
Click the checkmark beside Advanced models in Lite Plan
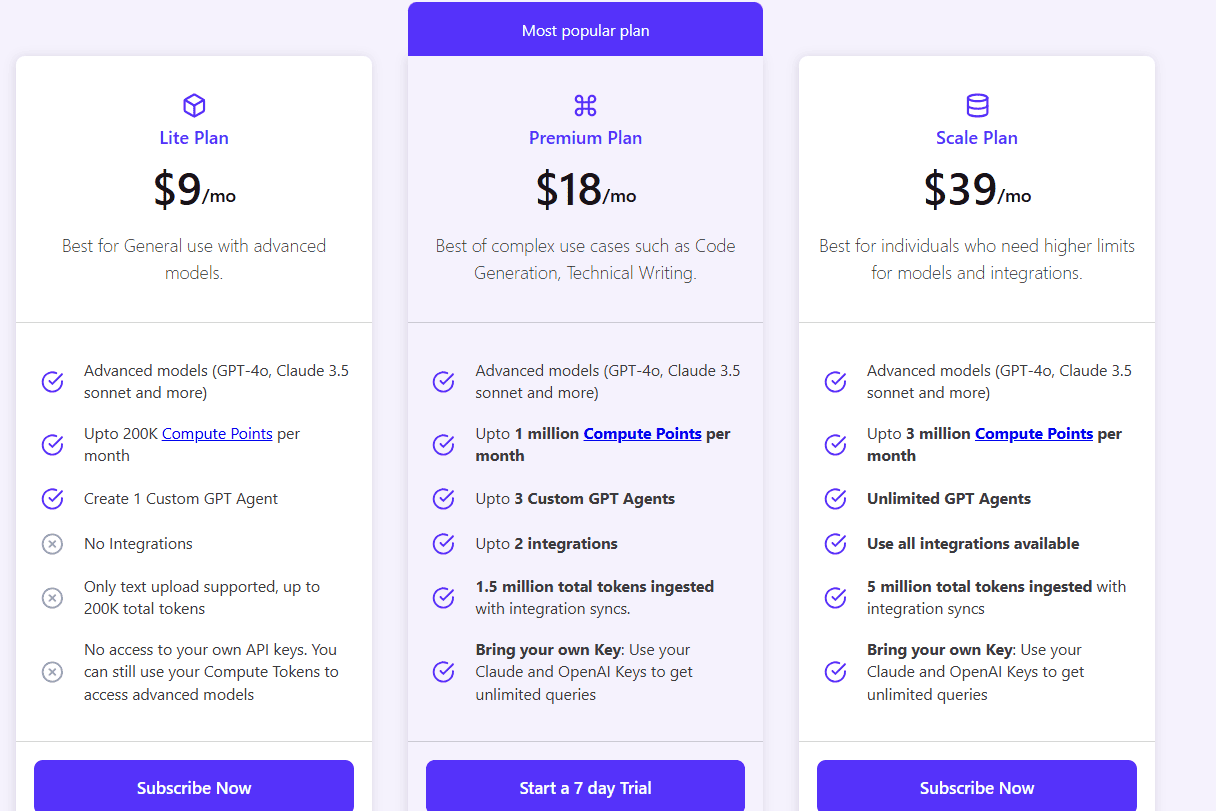(x=52, y=381)
